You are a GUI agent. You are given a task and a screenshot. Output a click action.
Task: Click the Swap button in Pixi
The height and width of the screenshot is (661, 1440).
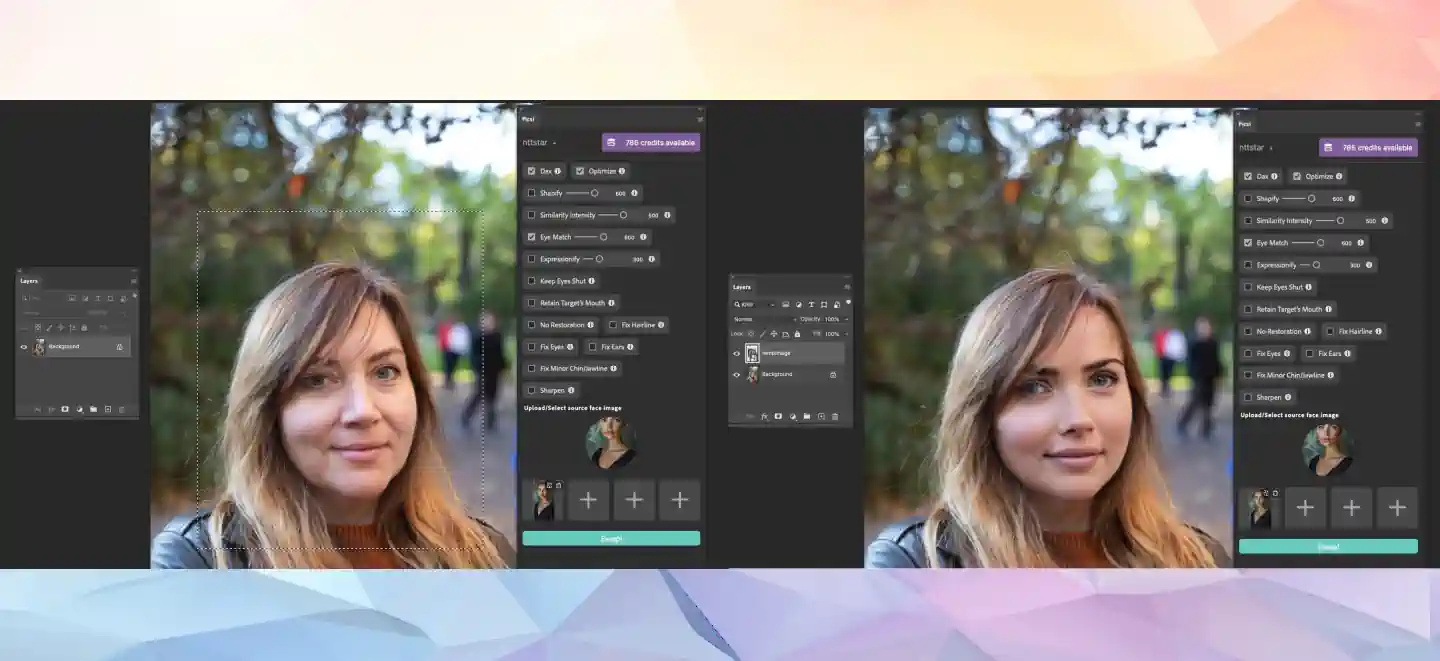[610, 537]
